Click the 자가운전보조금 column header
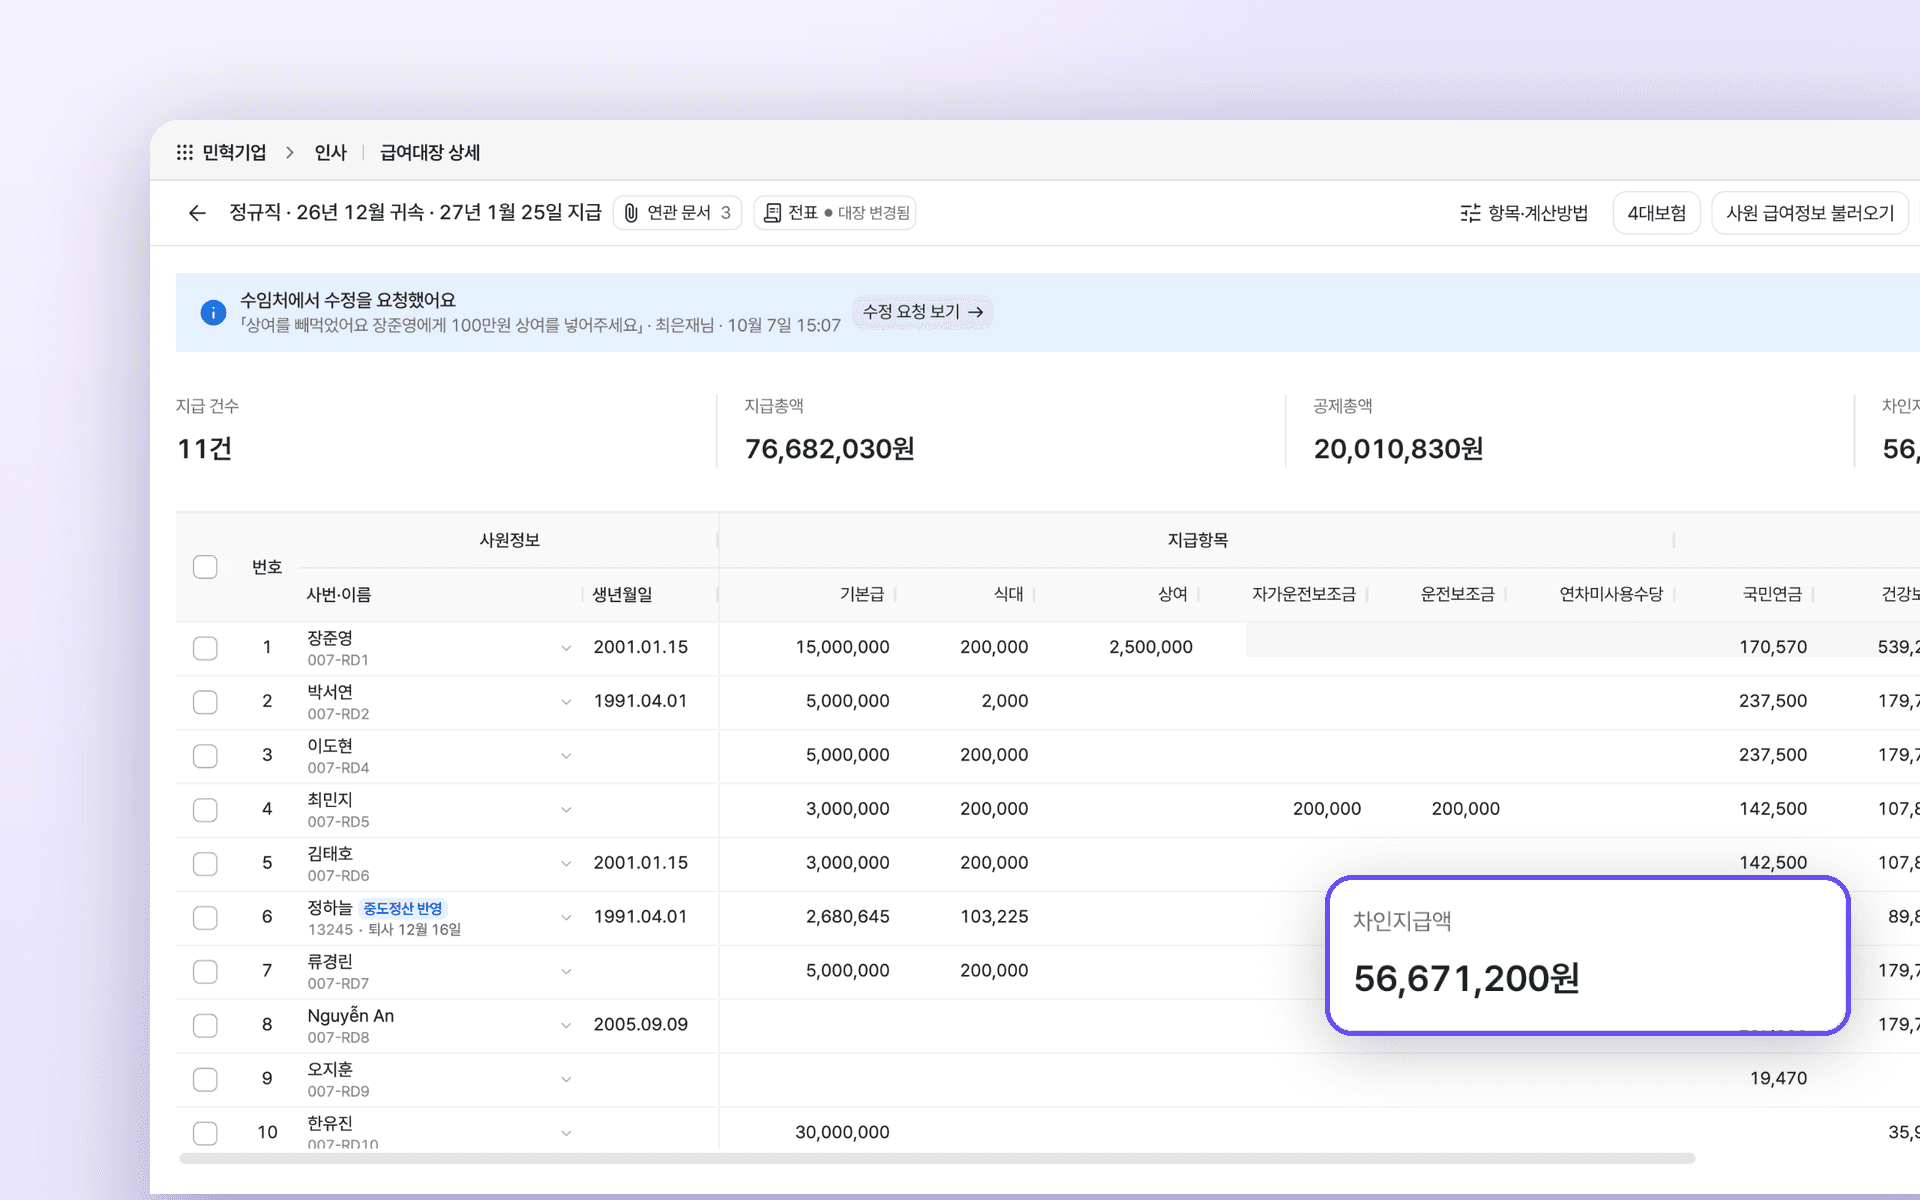The height and width of the screenshot is (1200, 1920). [x=1303, y=594]
